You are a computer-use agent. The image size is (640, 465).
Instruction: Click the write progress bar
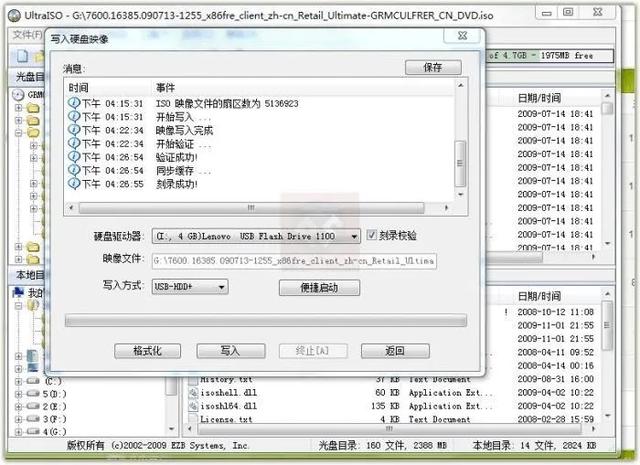266,320
